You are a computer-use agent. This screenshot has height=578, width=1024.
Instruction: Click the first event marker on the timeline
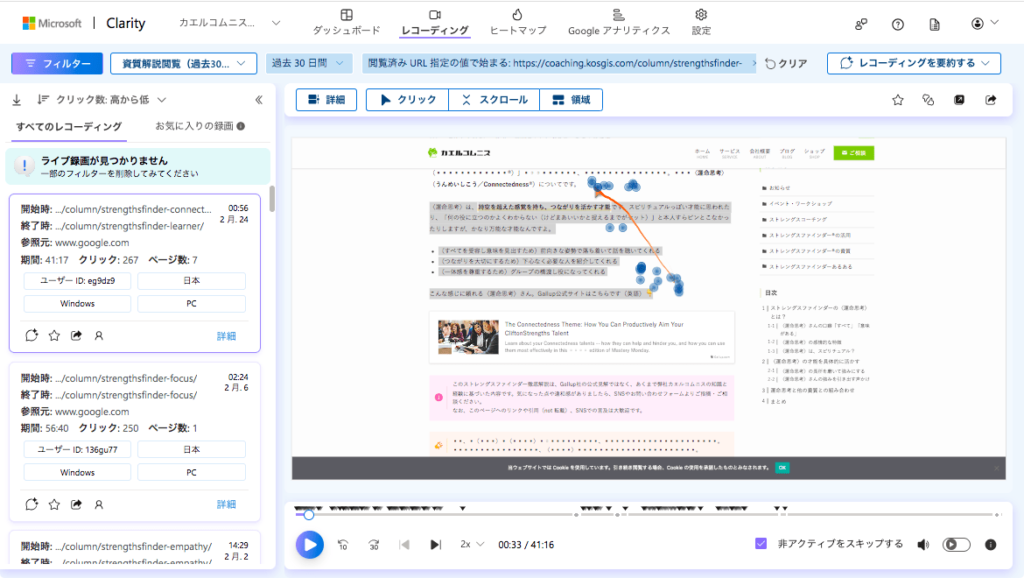coord(298,508)
